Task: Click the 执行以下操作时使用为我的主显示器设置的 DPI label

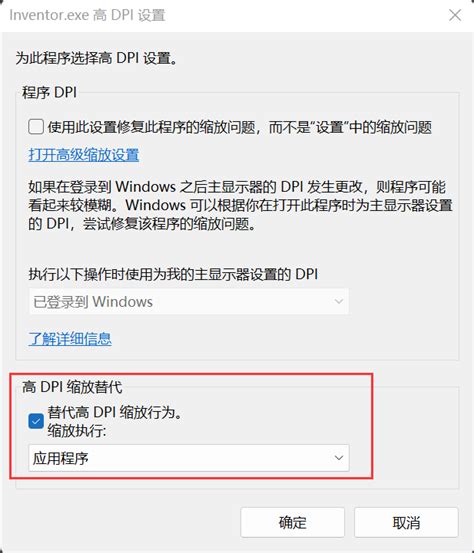Action: 173,274
